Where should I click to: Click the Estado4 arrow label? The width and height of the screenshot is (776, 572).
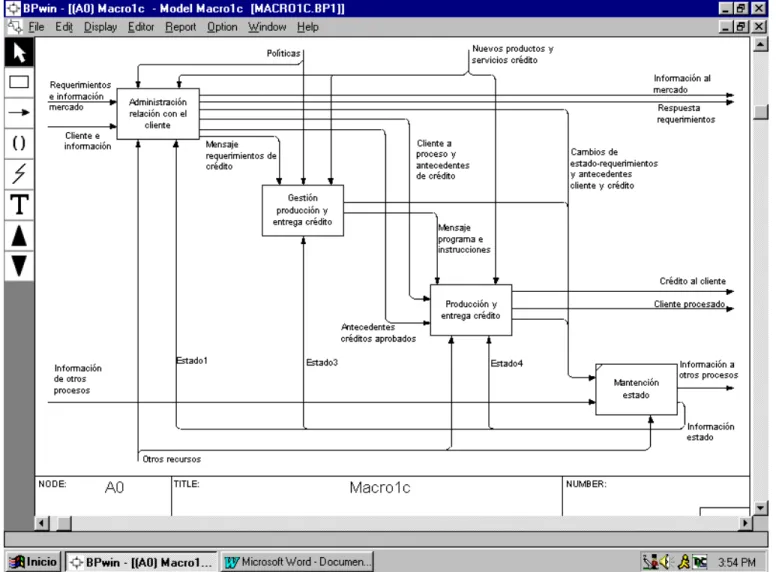[x=507, y=364]
